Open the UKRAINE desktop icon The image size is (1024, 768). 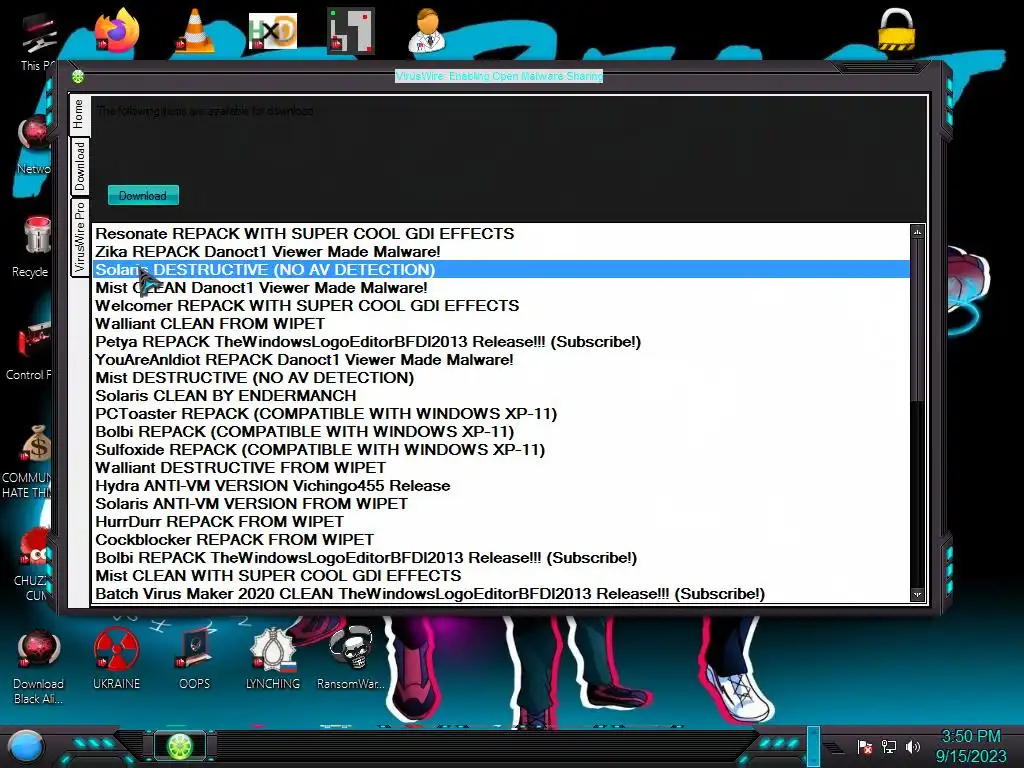116,658
